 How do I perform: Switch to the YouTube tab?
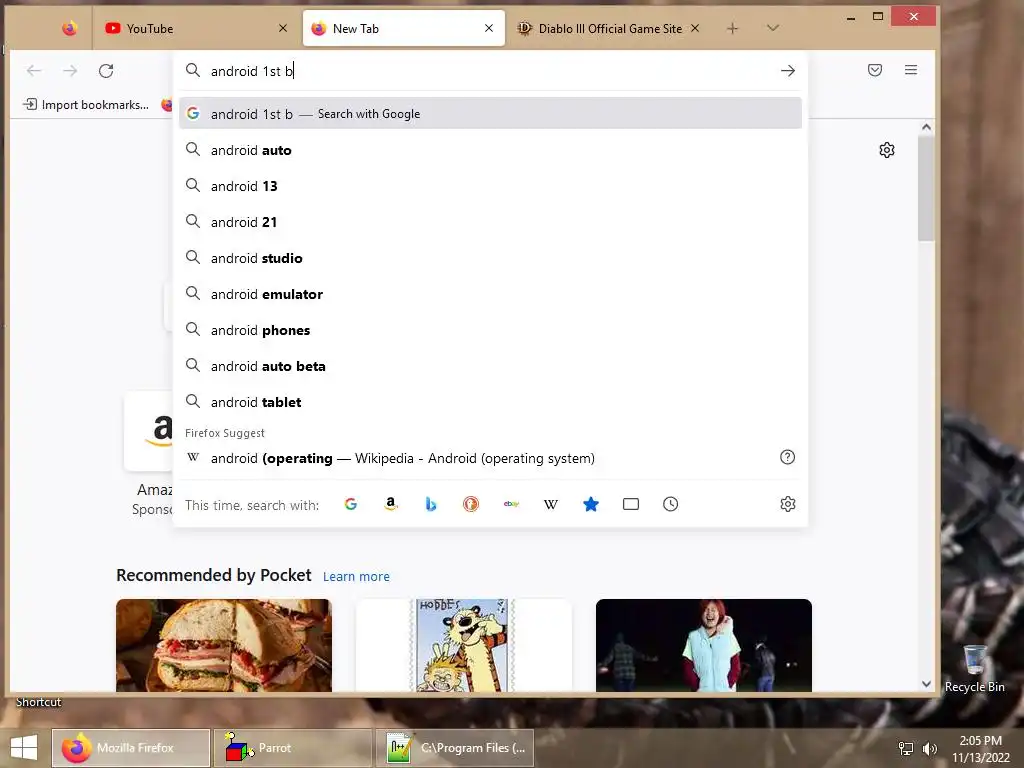[x=196, y=29]
